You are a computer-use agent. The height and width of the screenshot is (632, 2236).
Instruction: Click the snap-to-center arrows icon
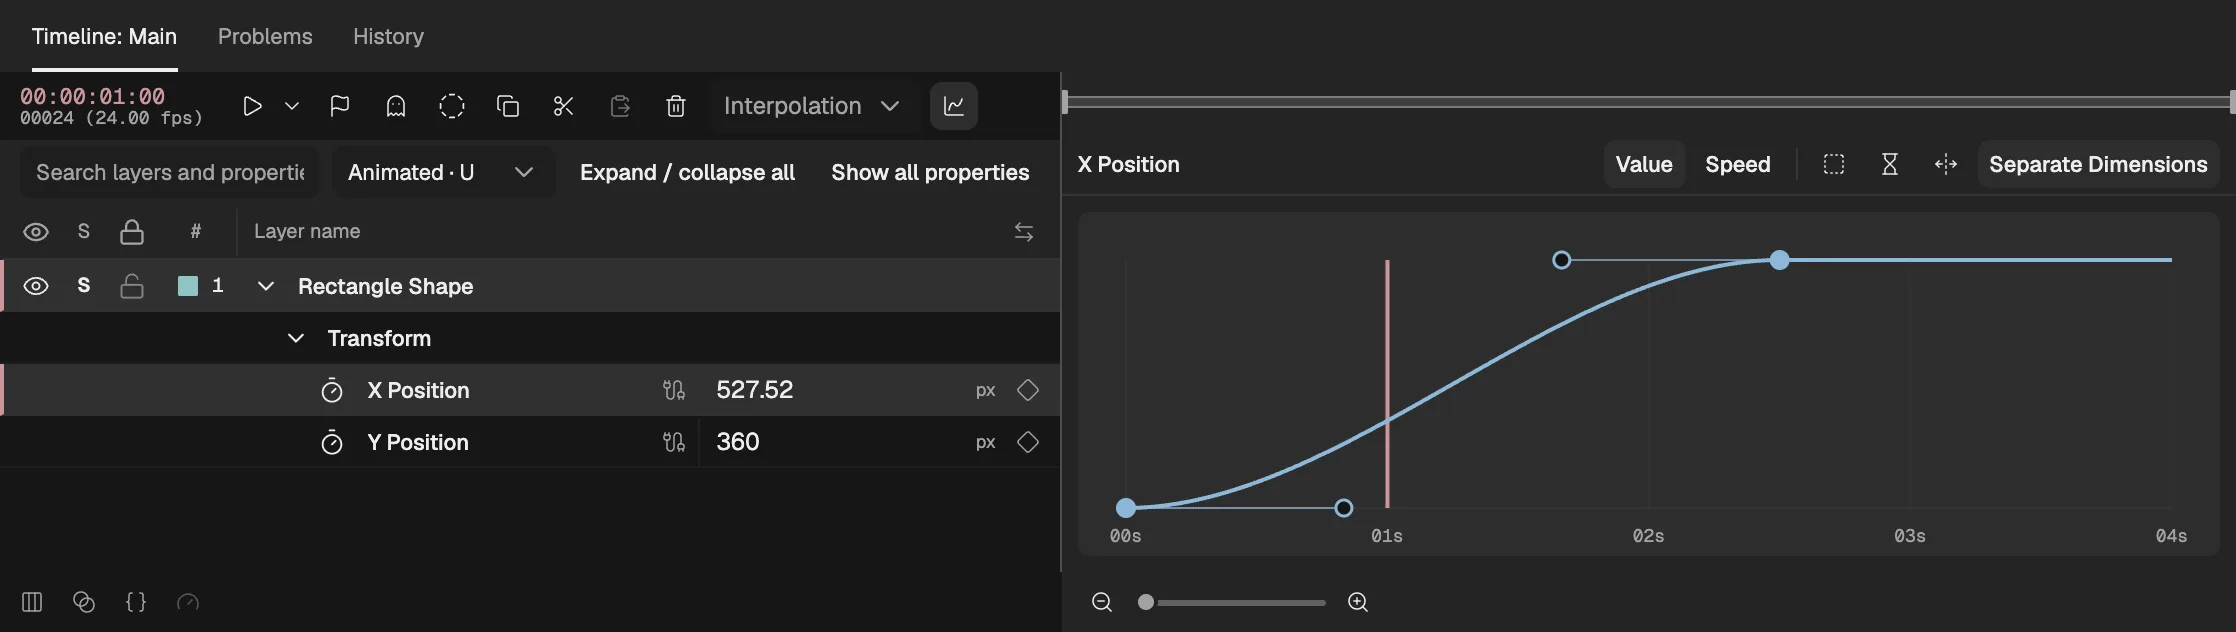pos(1946,164)
